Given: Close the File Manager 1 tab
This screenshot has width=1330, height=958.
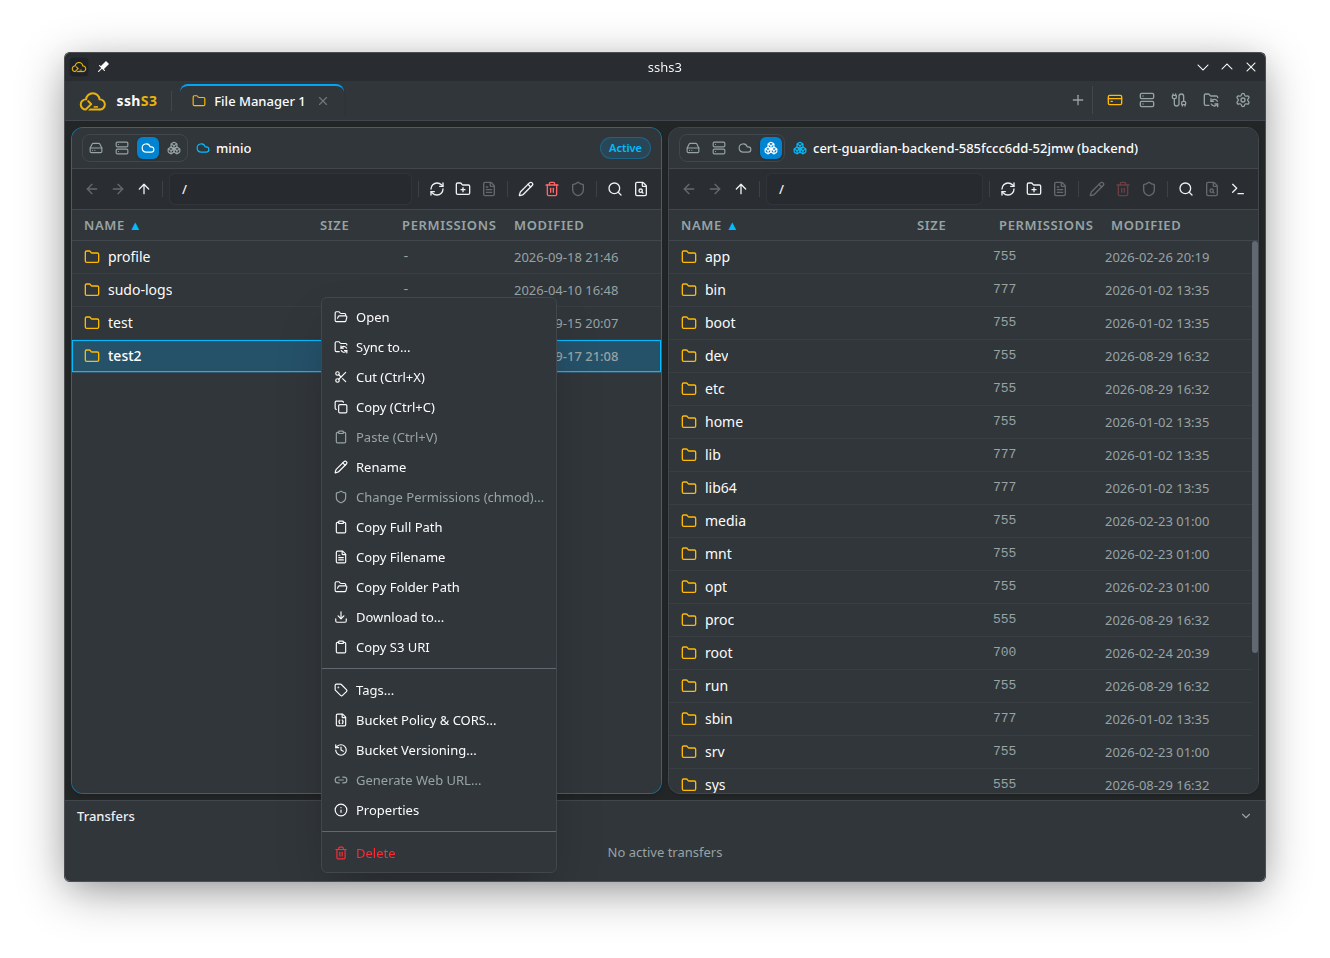Looking at the screenshot, I should tap(323, 101).
